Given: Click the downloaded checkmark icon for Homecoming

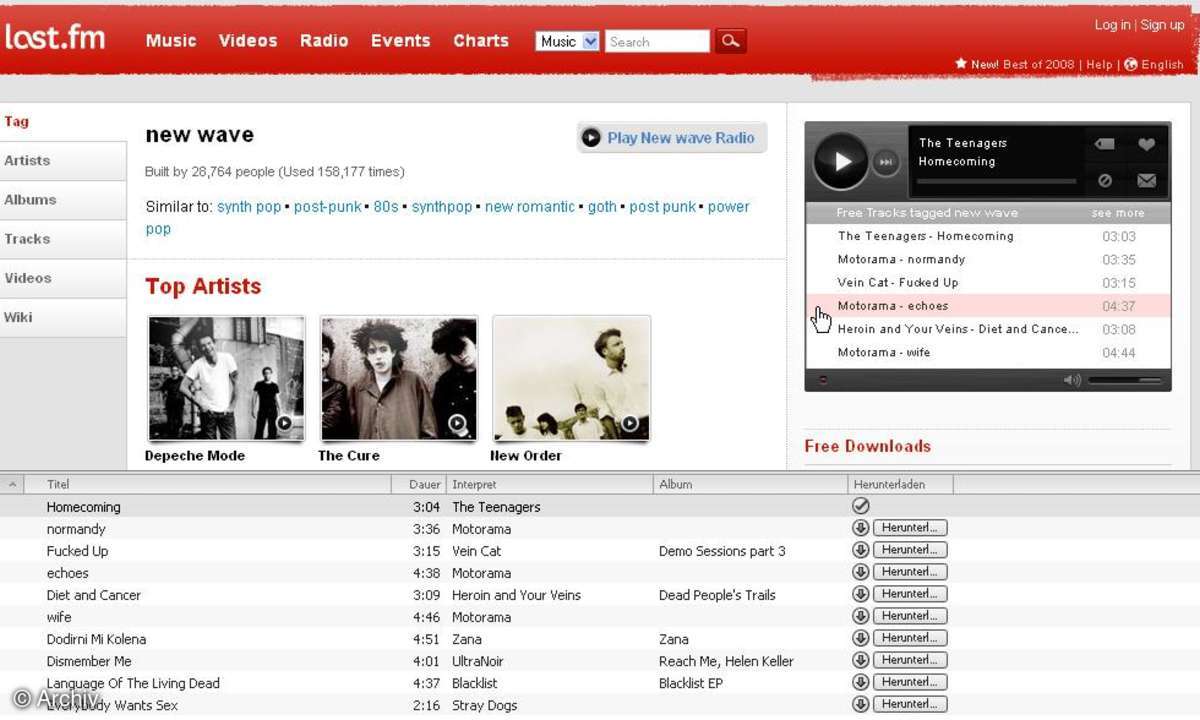Looking at the screenshot, I should (860, 507).
